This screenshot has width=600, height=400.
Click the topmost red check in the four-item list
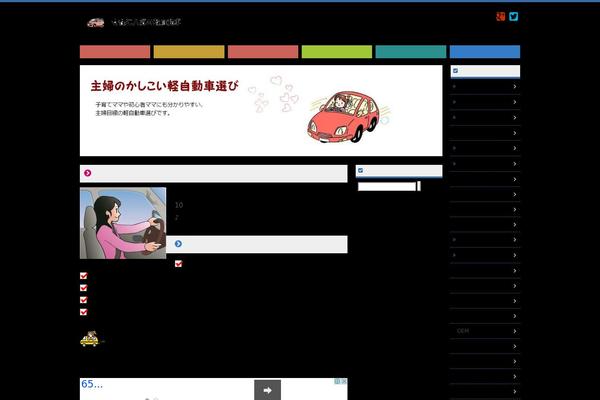point(83,276)
